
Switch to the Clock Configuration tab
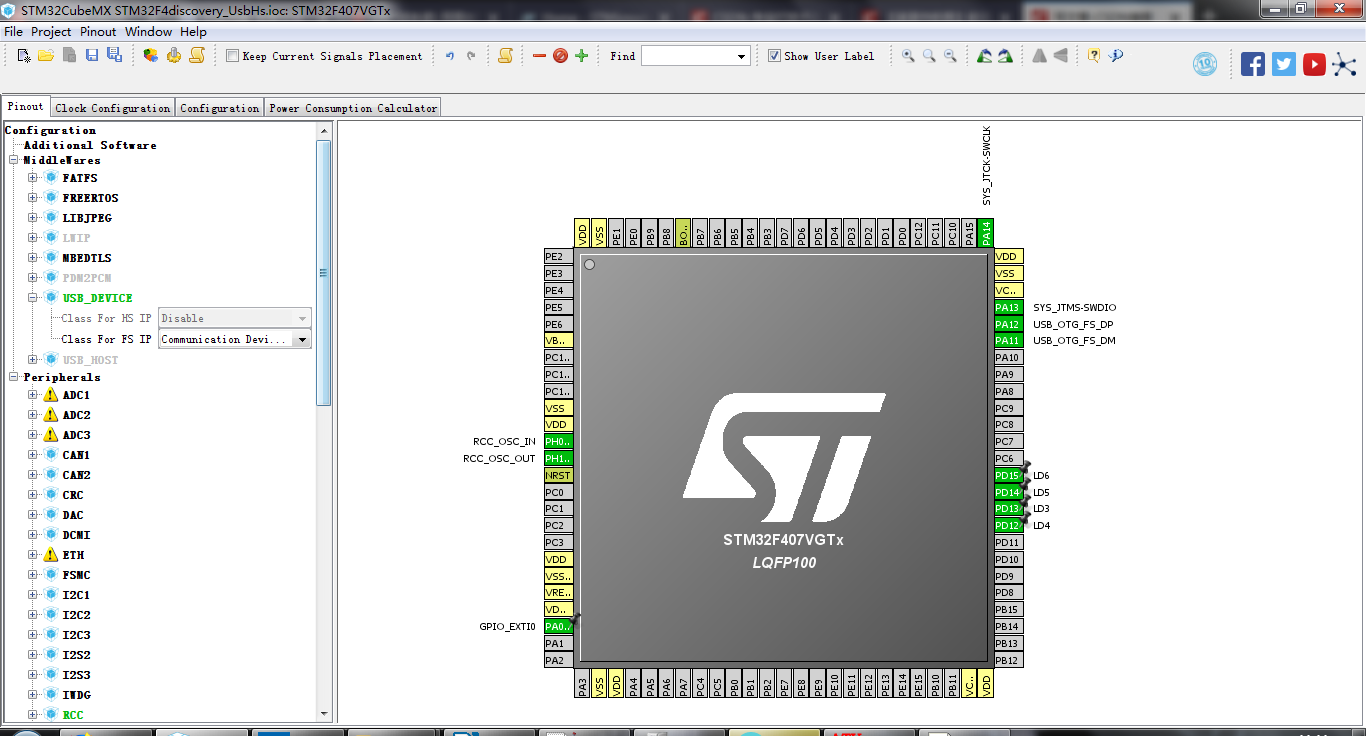click(x=112, y=106)
